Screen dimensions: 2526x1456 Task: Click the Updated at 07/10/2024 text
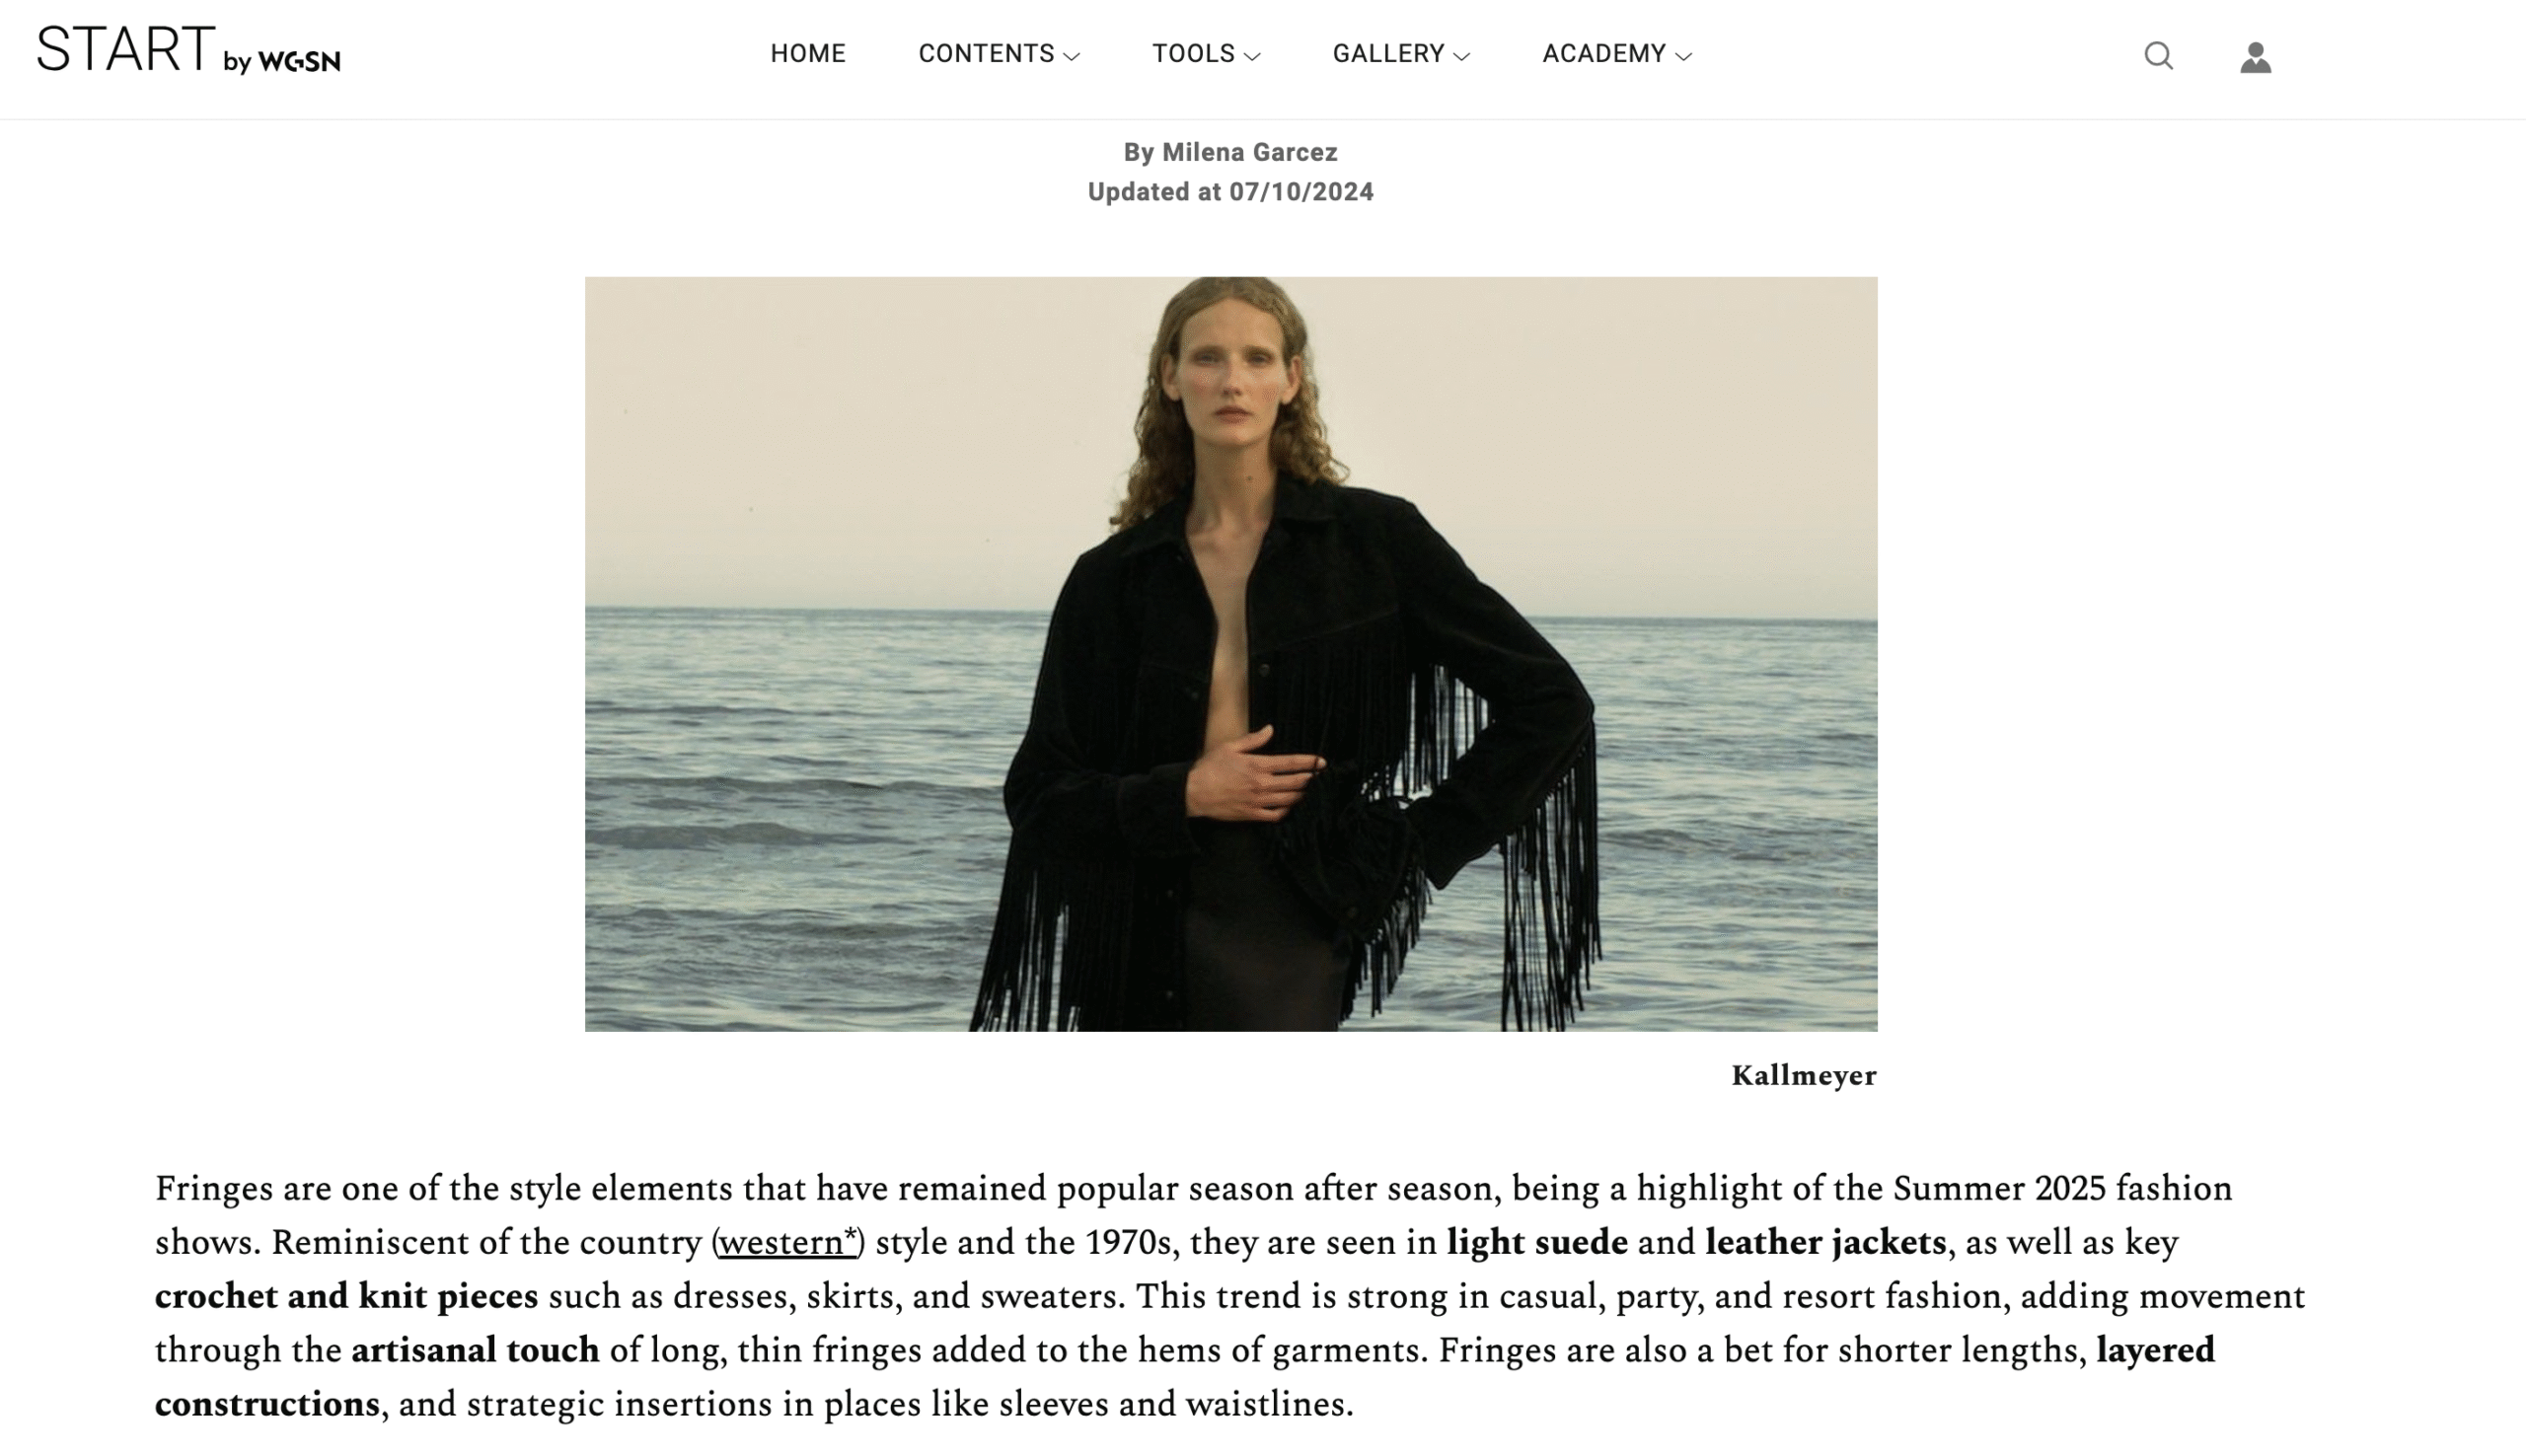click(1231, 192)
